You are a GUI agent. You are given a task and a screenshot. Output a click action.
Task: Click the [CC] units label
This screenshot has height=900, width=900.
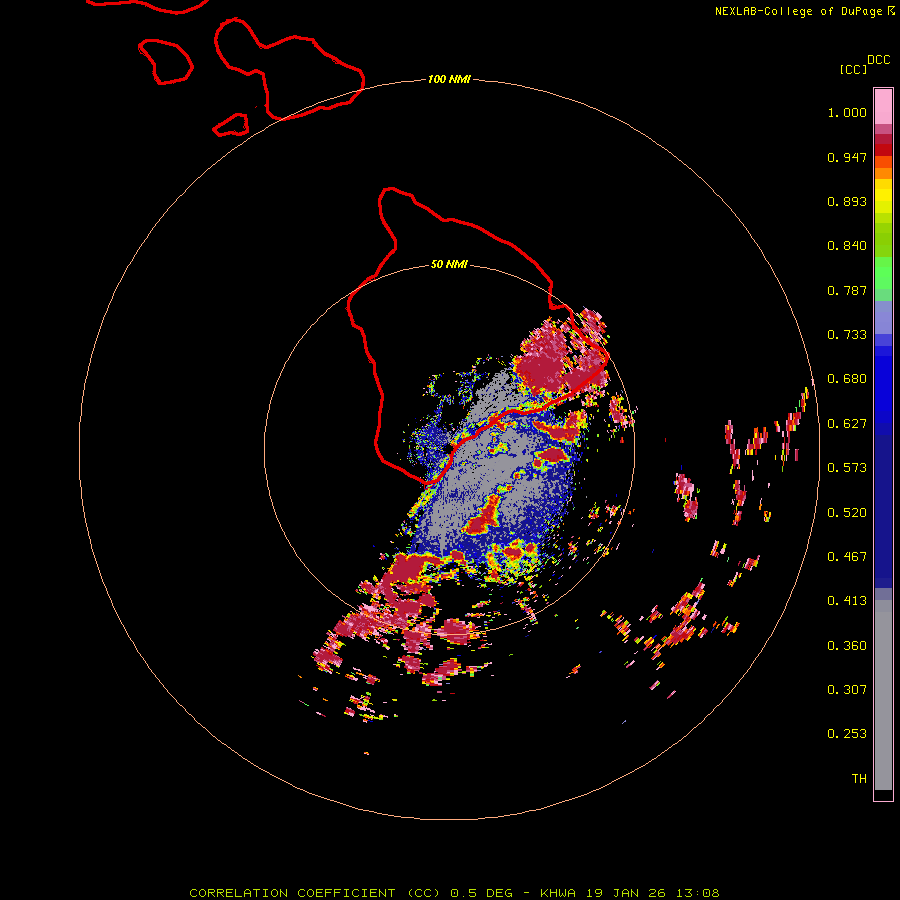click(853, 69)
